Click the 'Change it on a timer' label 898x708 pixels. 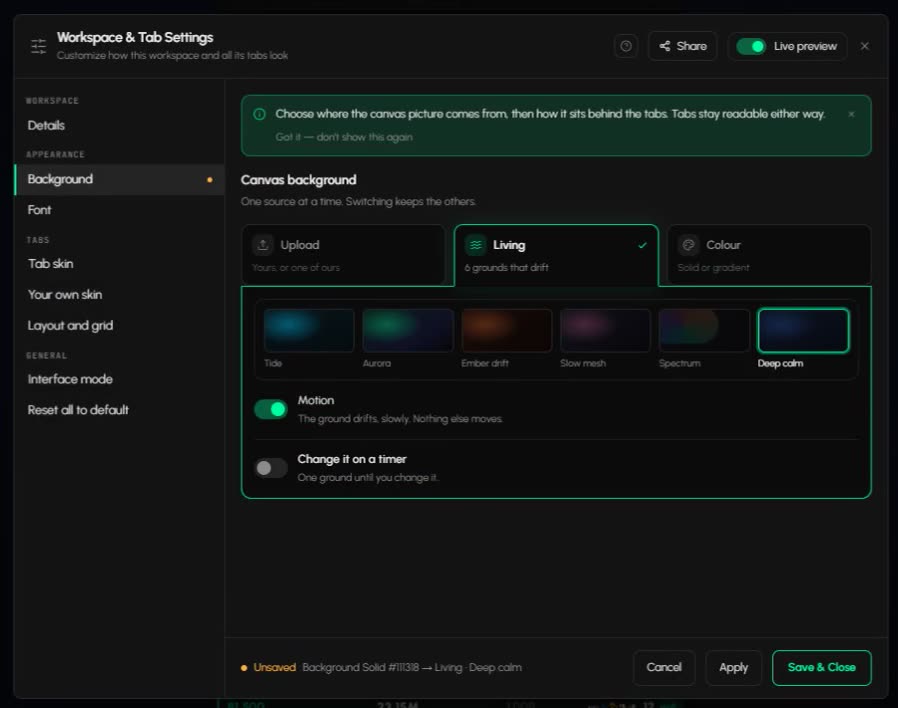tap(352, 459)
